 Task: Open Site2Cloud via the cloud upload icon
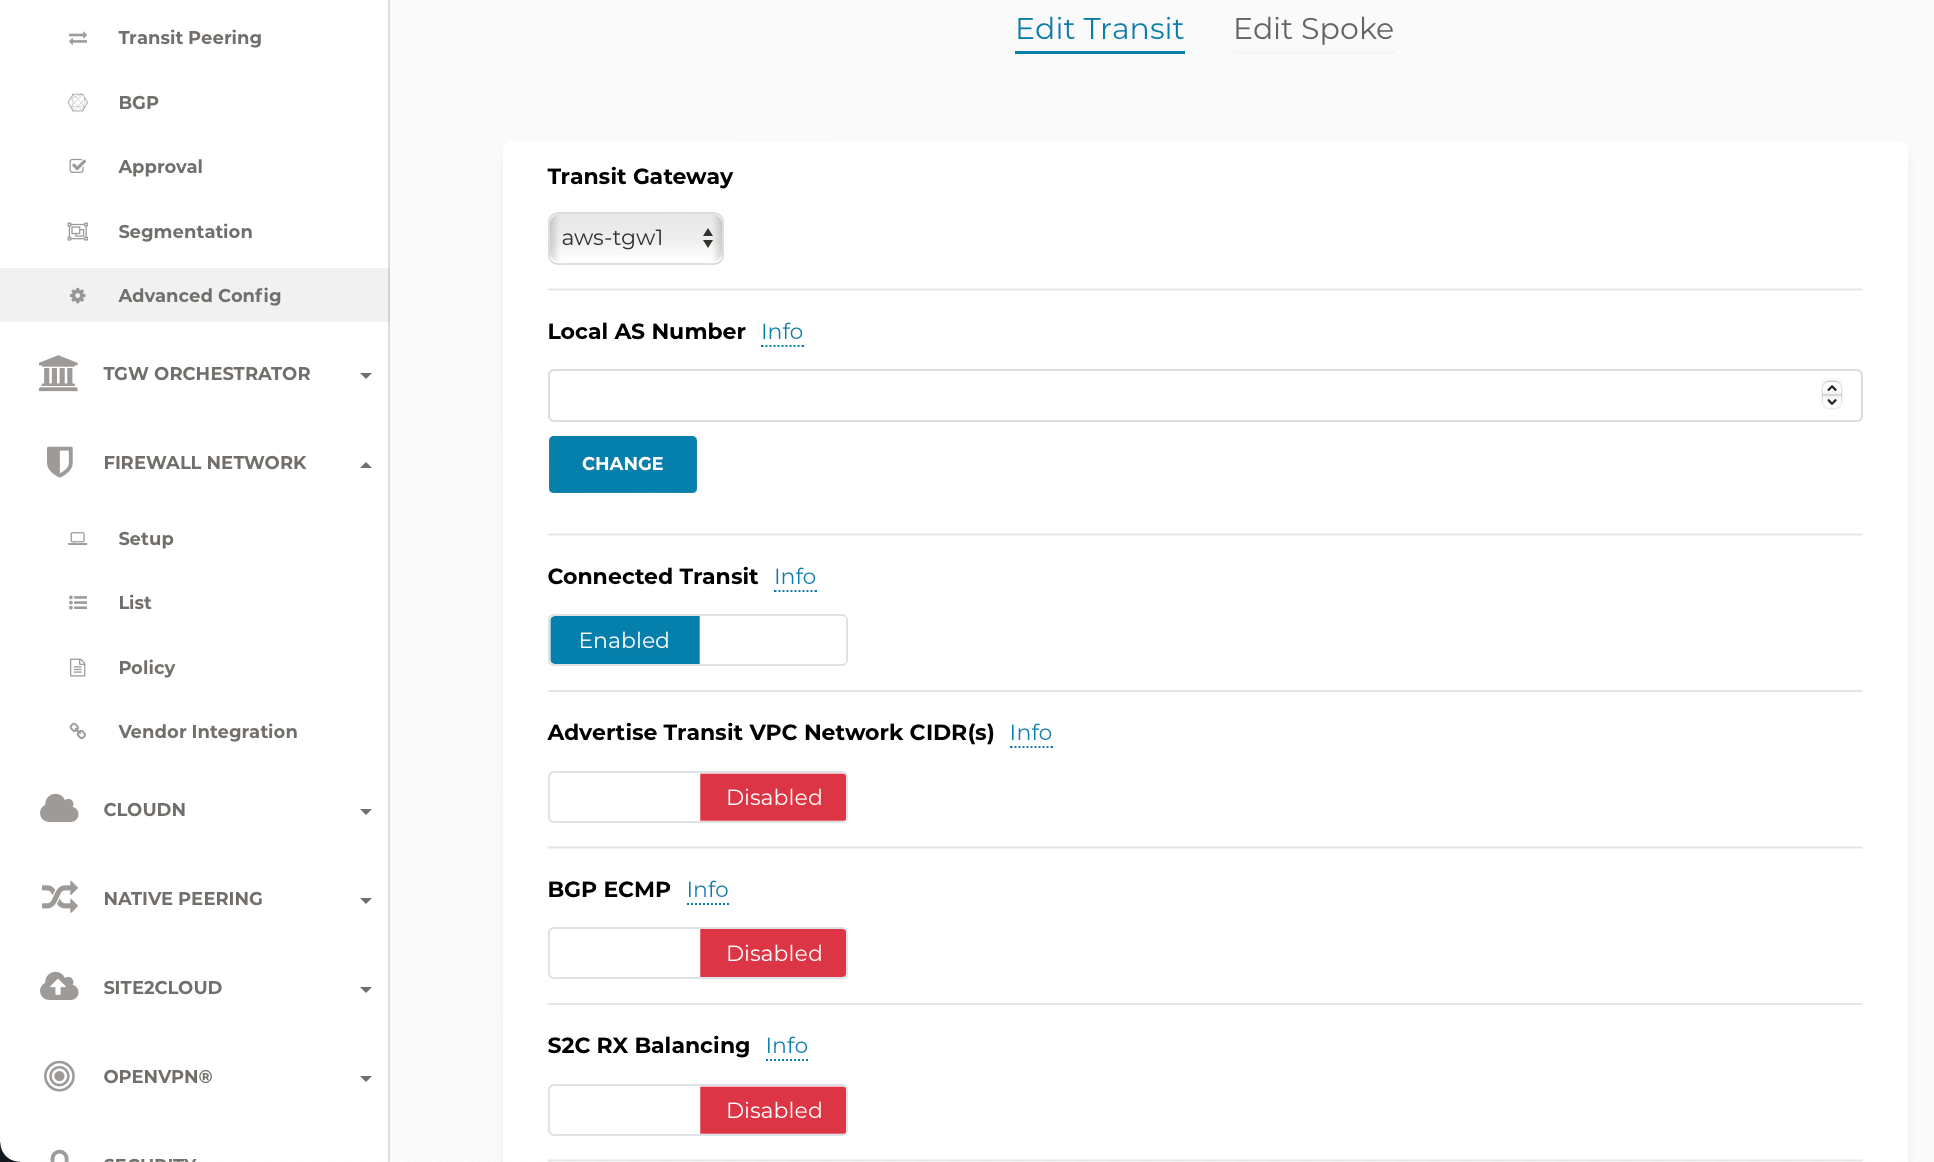pos(59,987)
